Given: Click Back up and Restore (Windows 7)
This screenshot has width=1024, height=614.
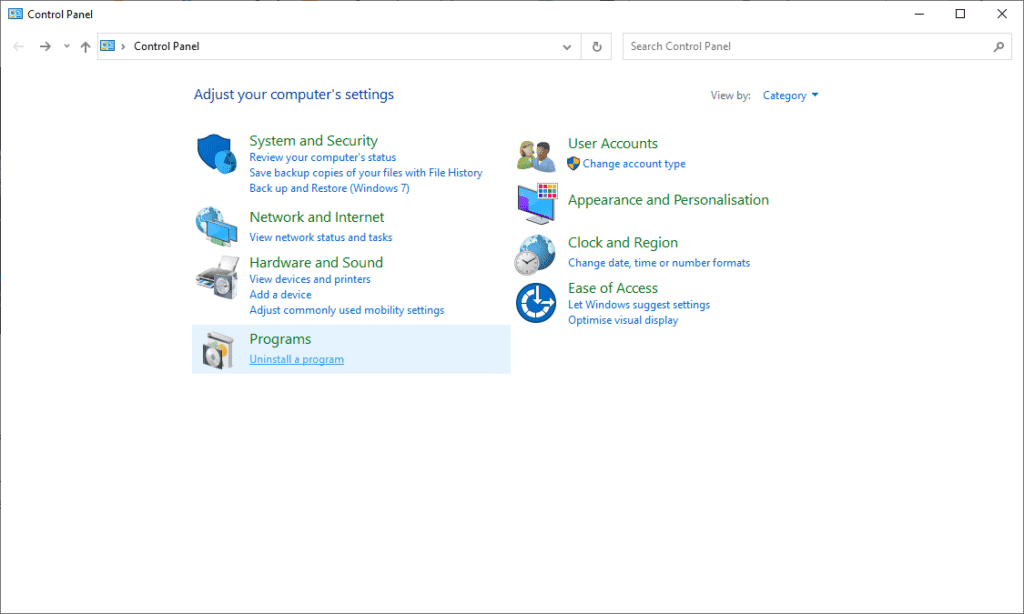Looking at the screenshot, I should 329,188.
